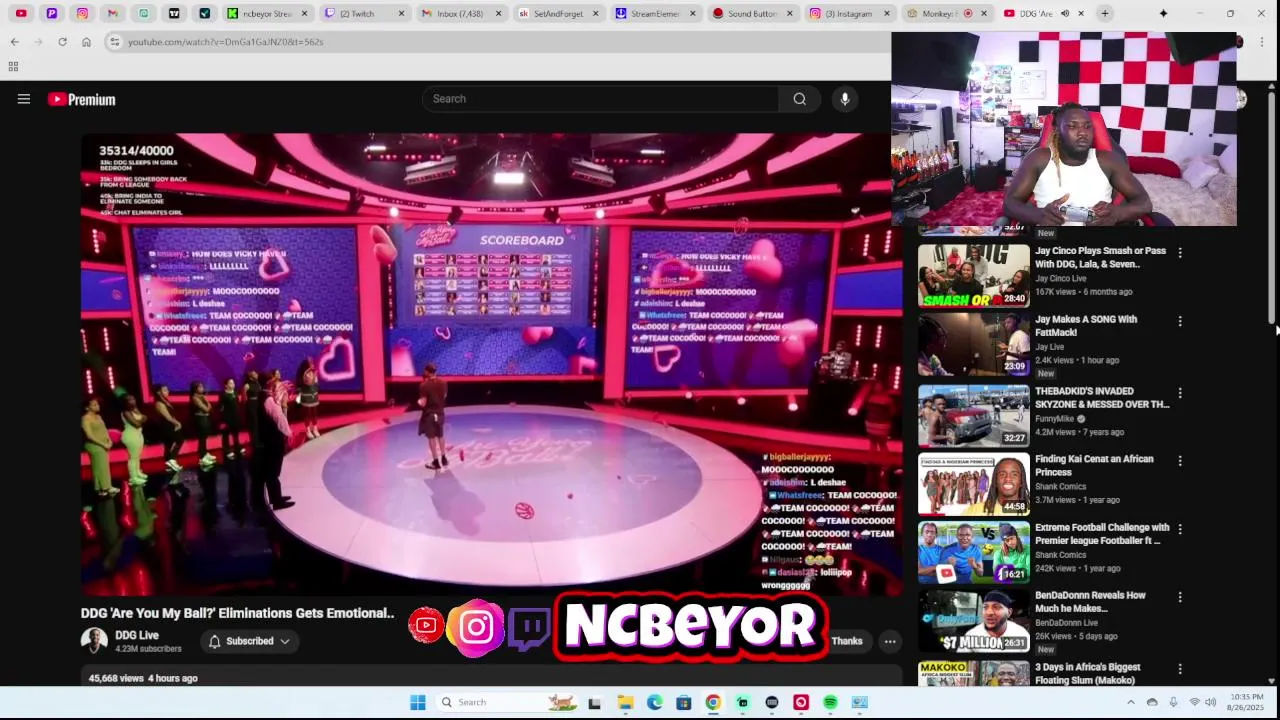Open options menu for THEBADKID'S INVADED SKYZONE
This screenshot has height=720, width=1280.
point(1180,393)
